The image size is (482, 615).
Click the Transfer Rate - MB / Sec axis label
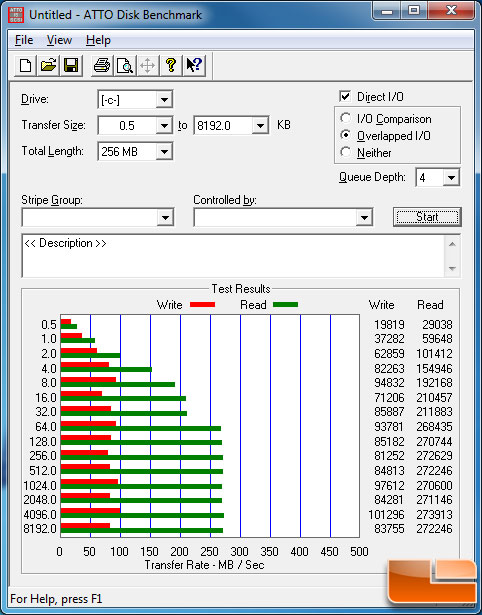(204, 565)
